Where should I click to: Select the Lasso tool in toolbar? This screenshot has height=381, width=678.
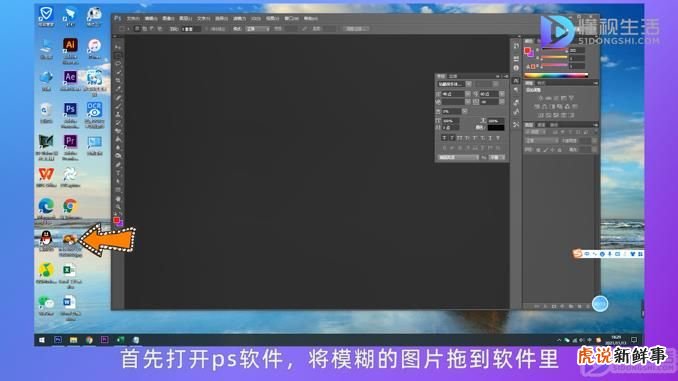pyautogui.click(x=118, y=64)
